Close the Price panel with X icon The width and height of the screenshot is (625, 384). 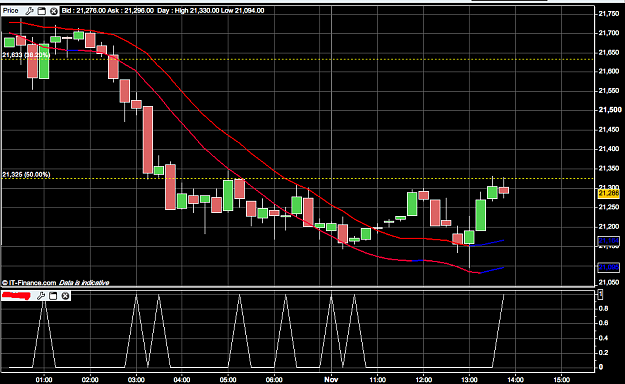[x=53, y=11]
